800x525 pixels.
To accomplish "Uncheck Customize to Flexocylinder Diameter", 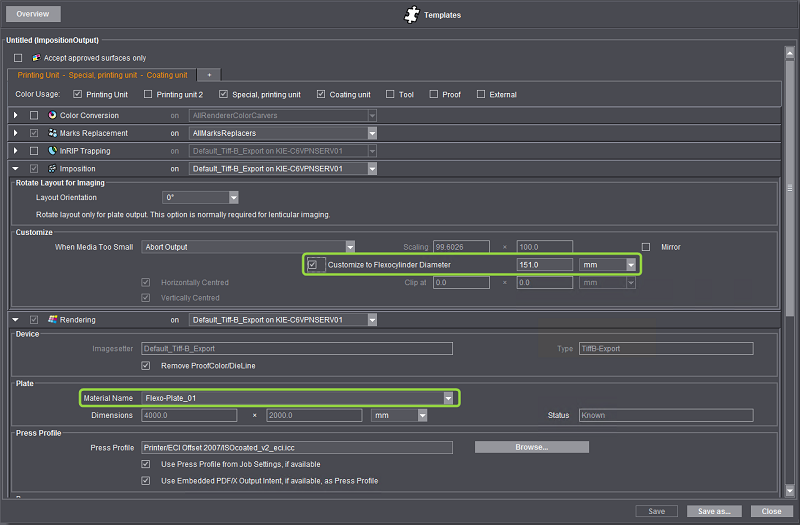I will (x=313, y=265).
